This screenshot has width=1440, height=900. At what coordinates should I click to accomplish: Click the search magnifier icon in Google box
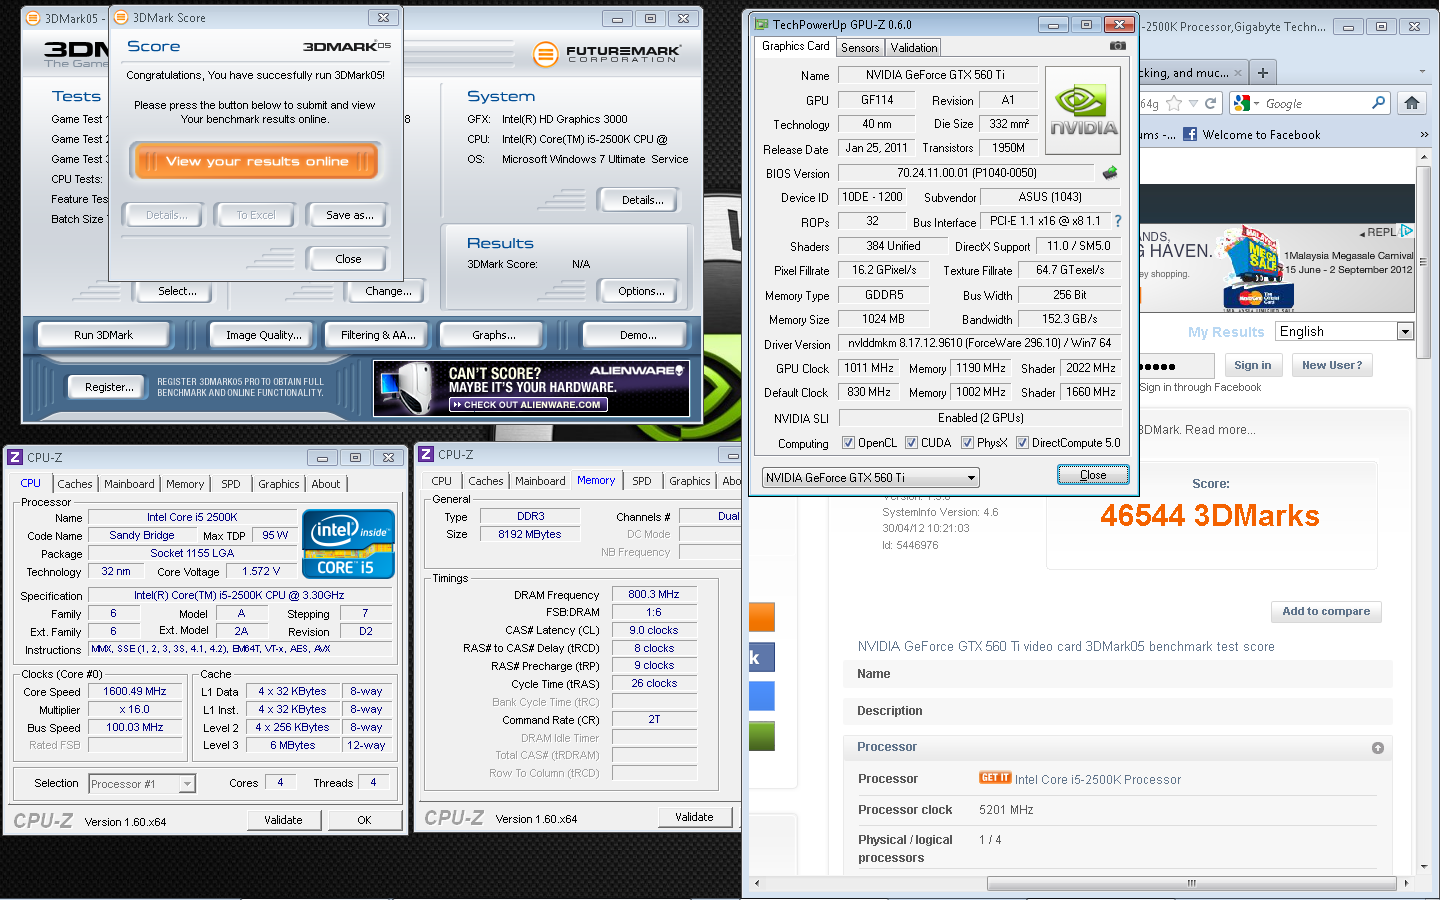(x=1379, y=102)
